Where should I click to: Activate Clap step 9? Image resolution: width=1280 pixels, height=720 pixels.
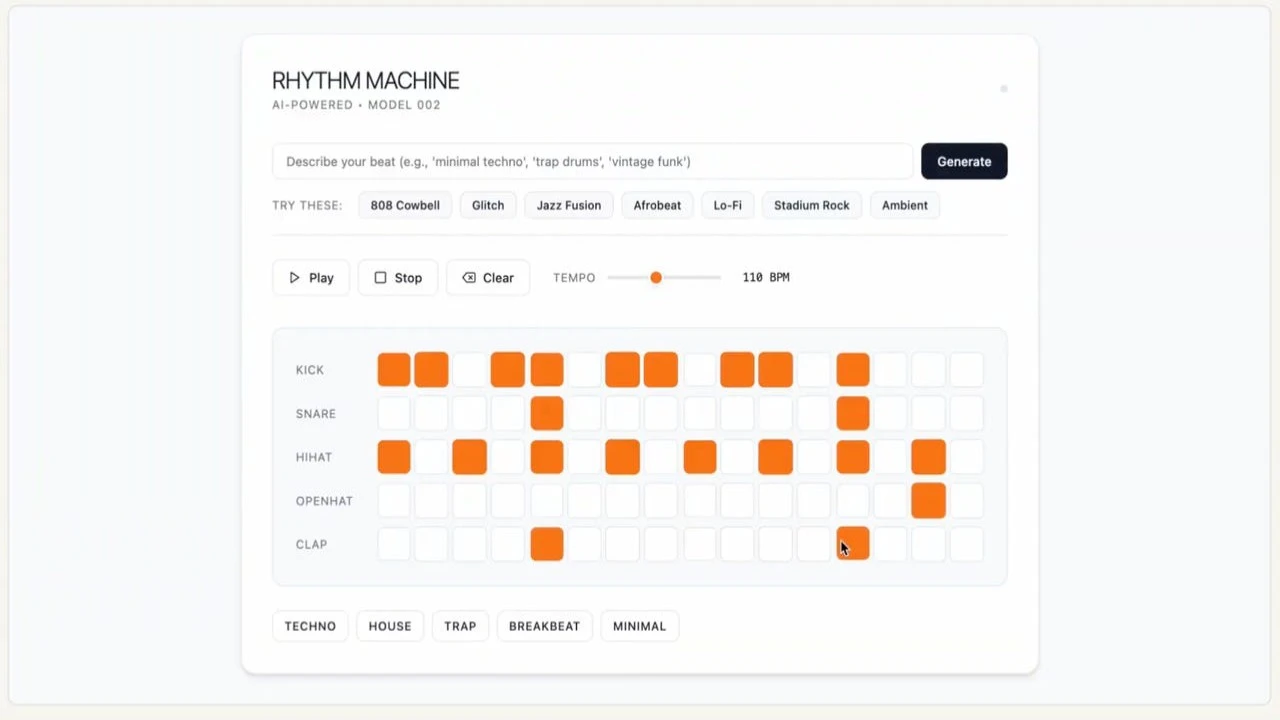coord(700,544)
